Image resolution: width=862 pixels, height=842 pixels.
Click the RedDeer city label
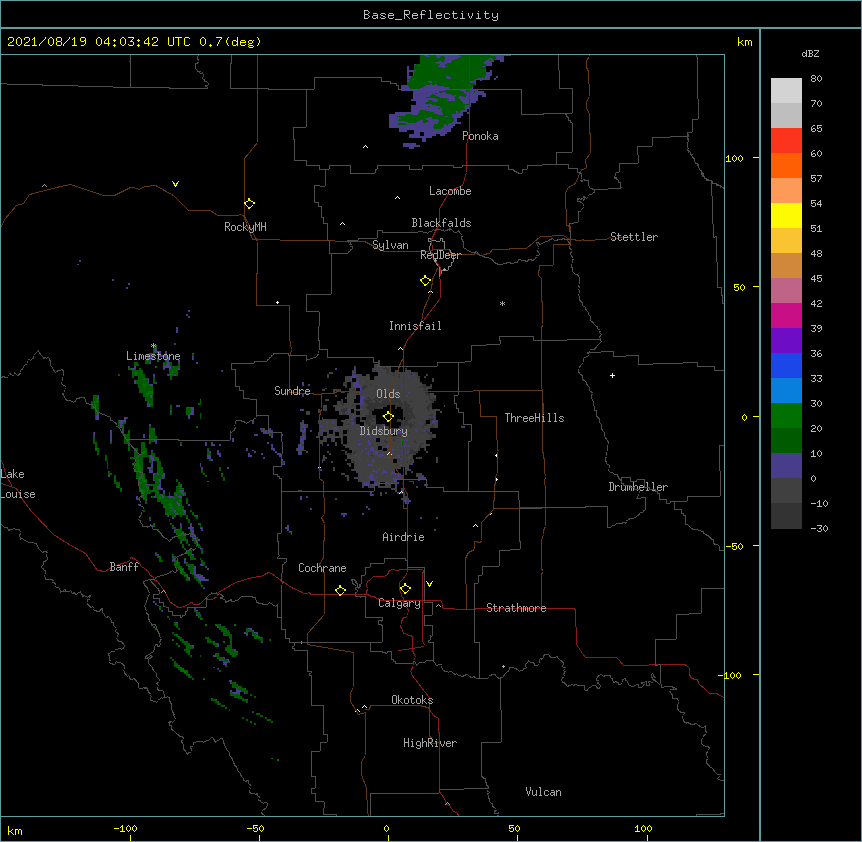tap(440, 255)
